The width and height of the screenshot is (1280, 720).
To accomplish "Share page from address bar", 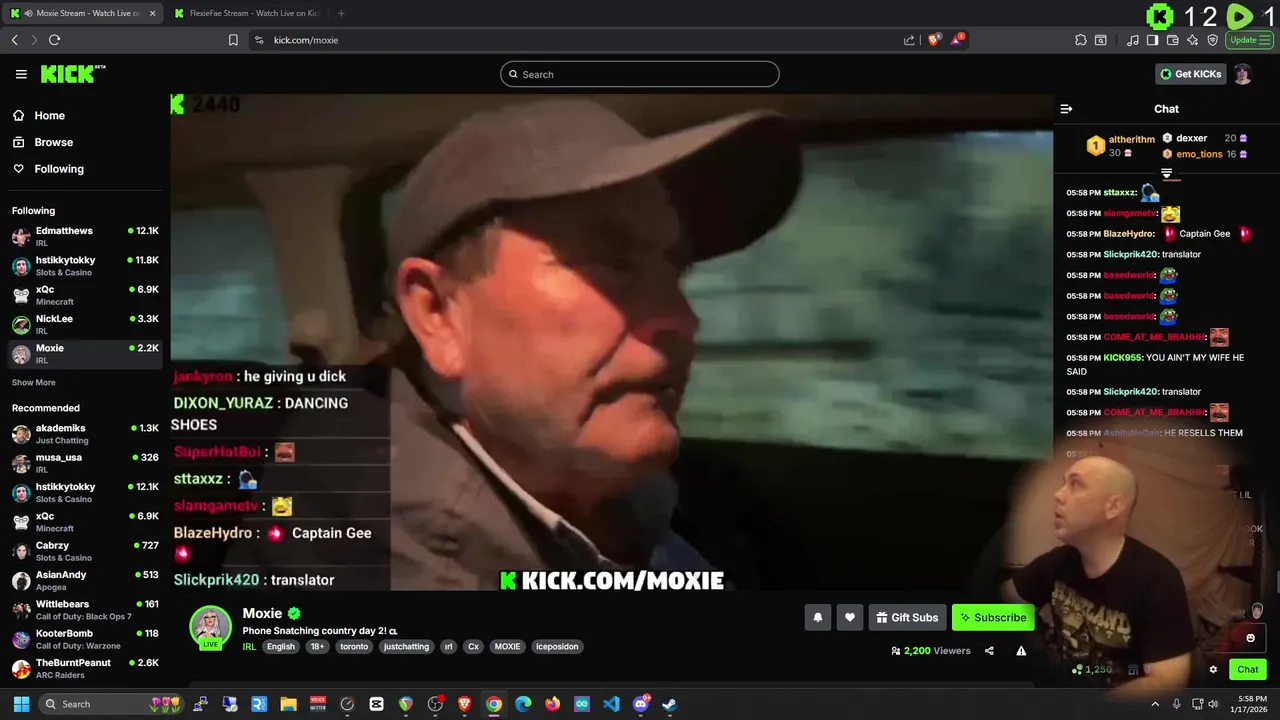I will pos(909,40).
